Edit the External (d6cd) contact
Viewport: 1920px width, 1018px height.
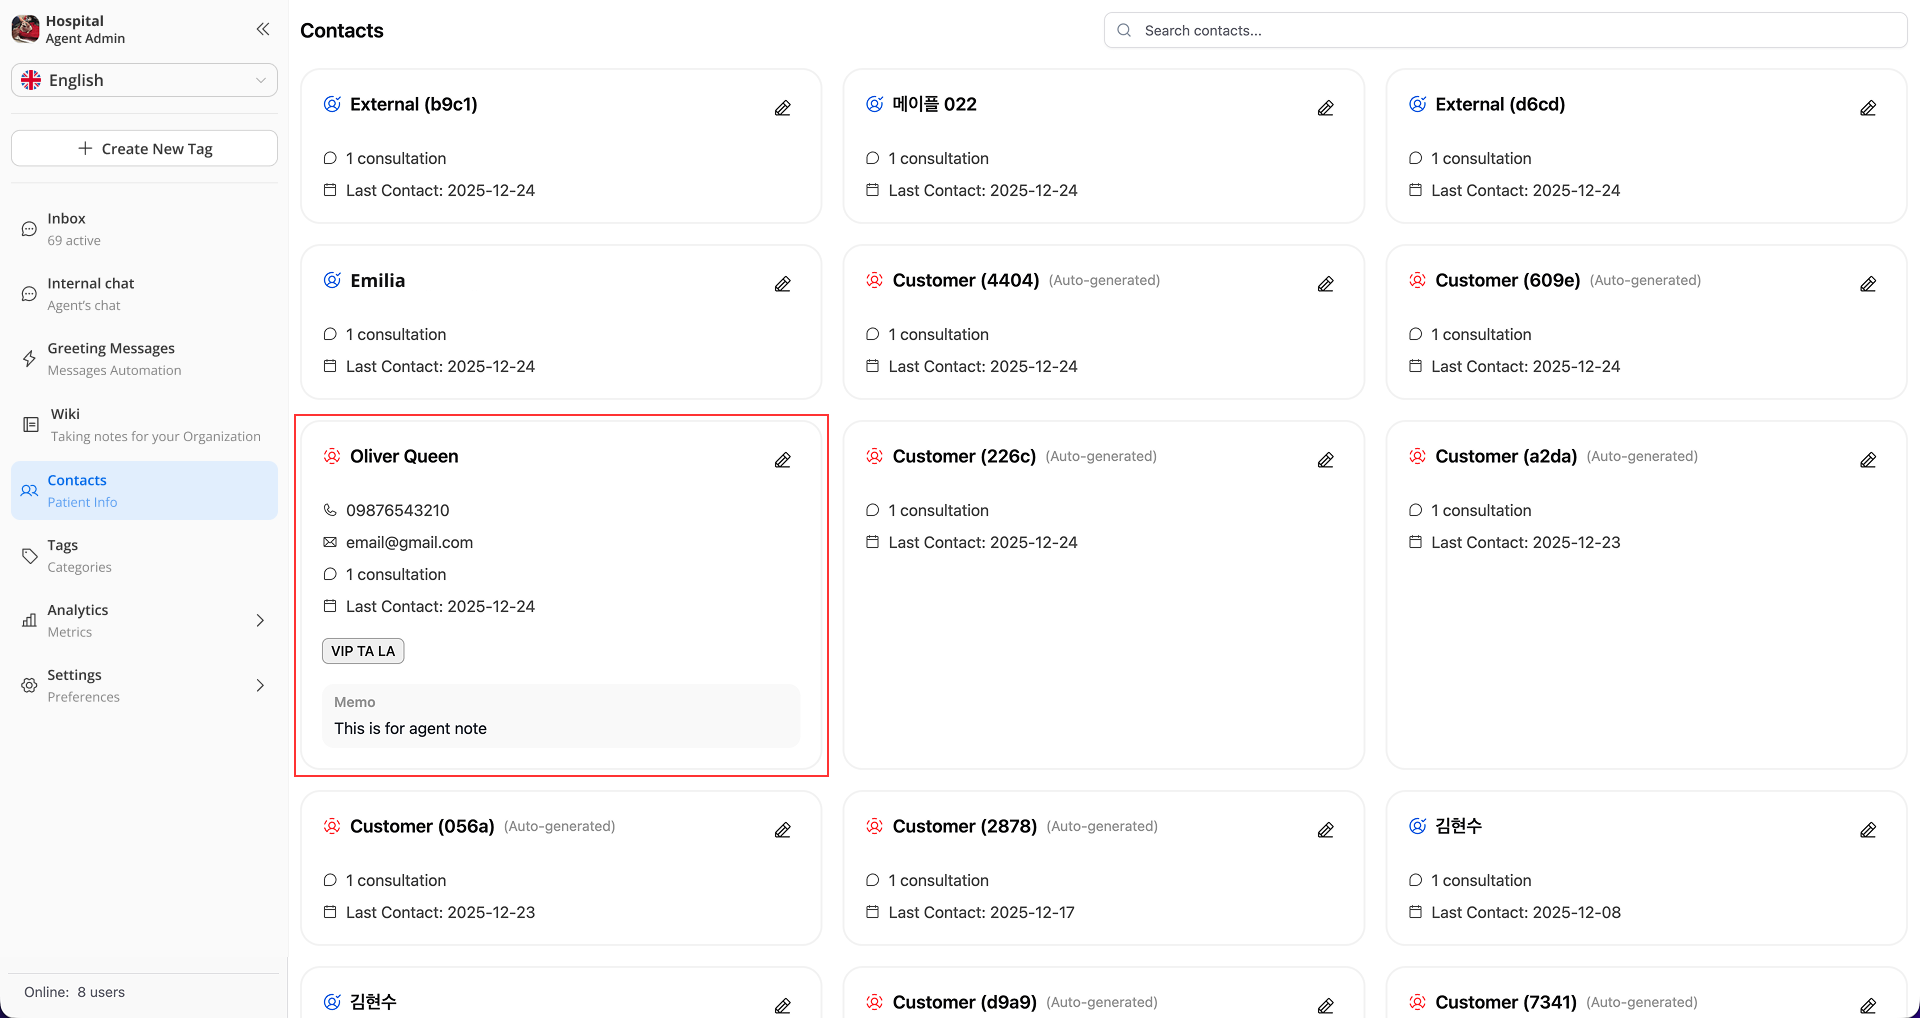point(1867,108)
